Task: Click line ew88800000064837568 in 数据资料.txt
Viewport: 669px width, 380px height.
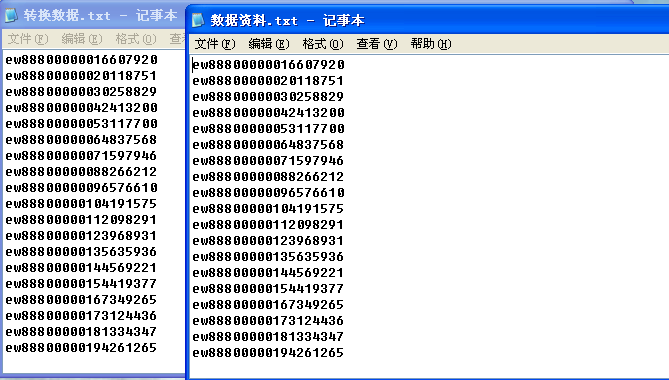Action: click(x=268, y=145)
